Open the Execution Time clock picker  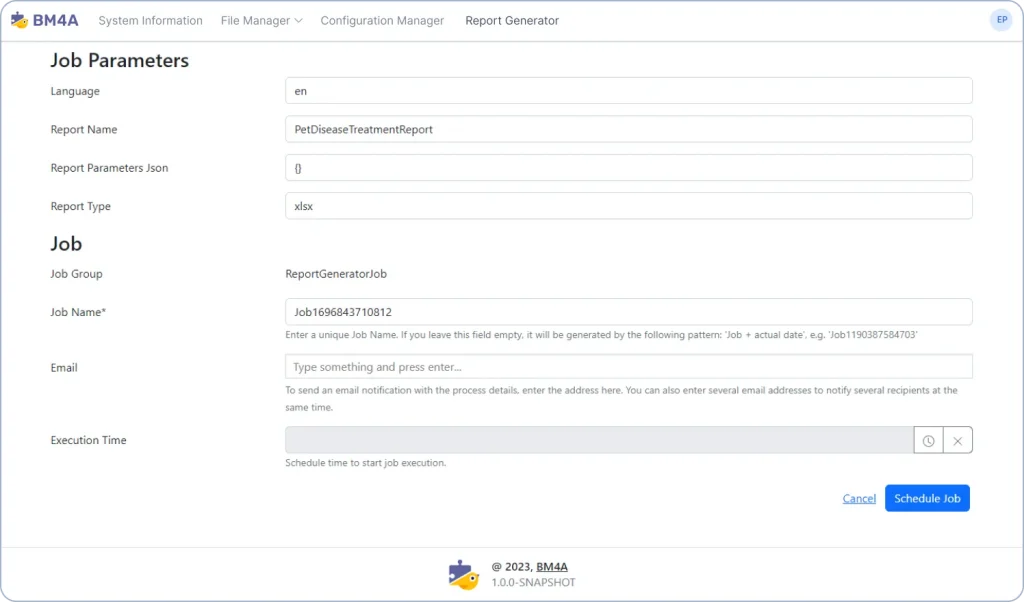928,441
